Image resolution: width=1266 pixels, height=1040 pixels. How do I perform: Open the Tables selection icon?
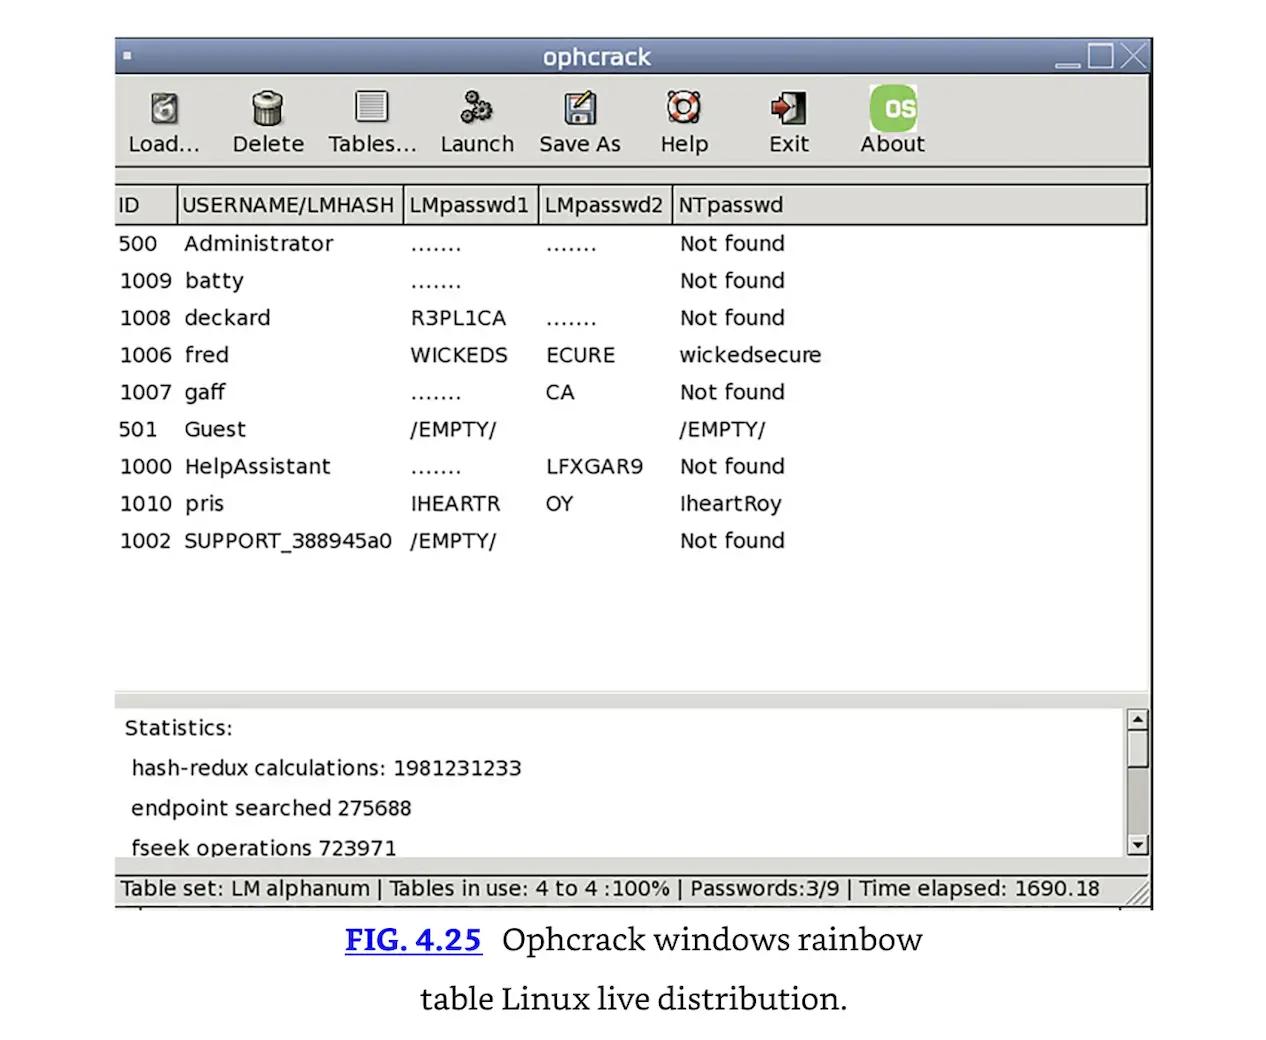point(371,107)
